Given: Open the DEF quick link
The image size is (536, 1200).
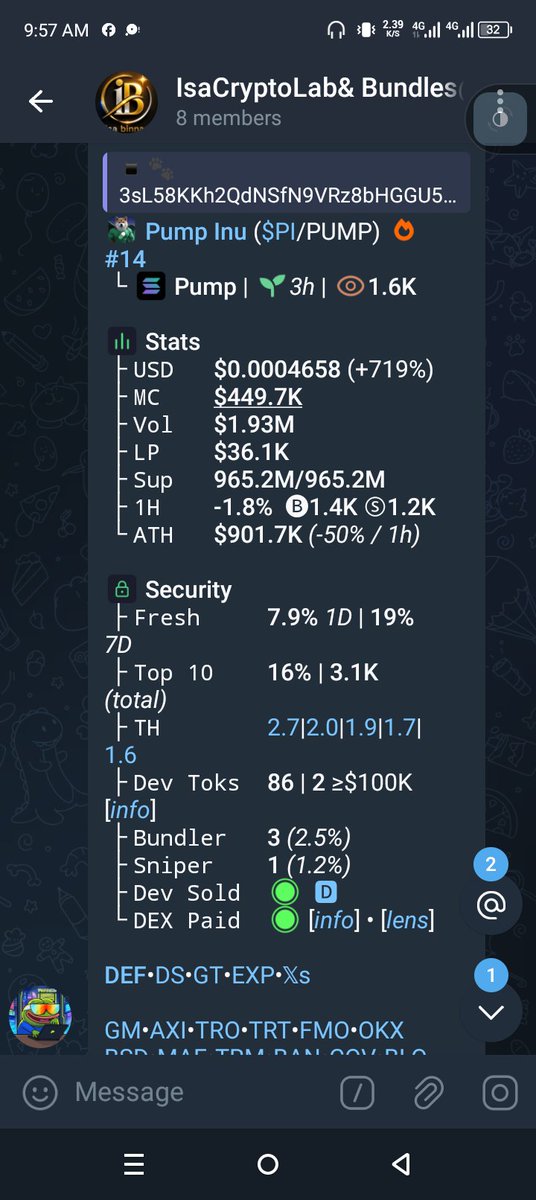Looking at the screenshot, I should [123, 975].
